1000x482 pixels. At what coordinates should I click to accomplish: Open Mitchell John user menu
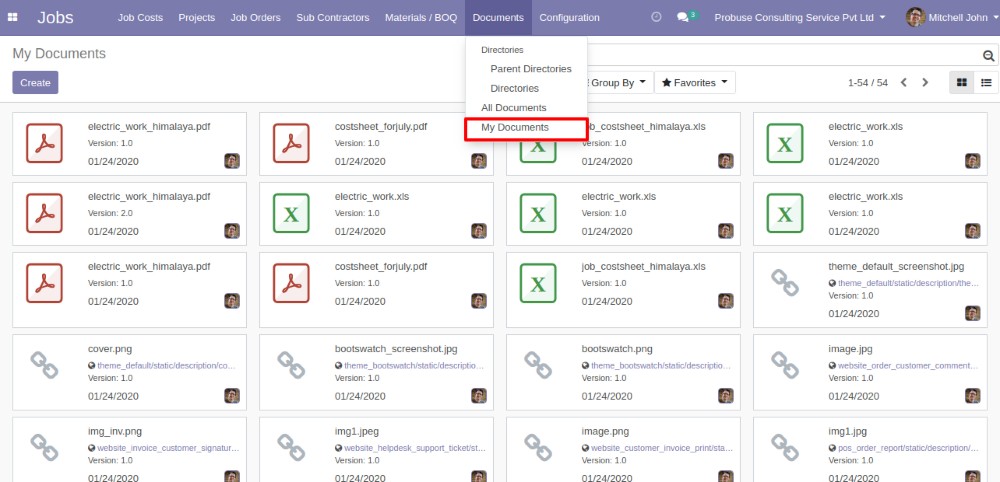[951, 18]
